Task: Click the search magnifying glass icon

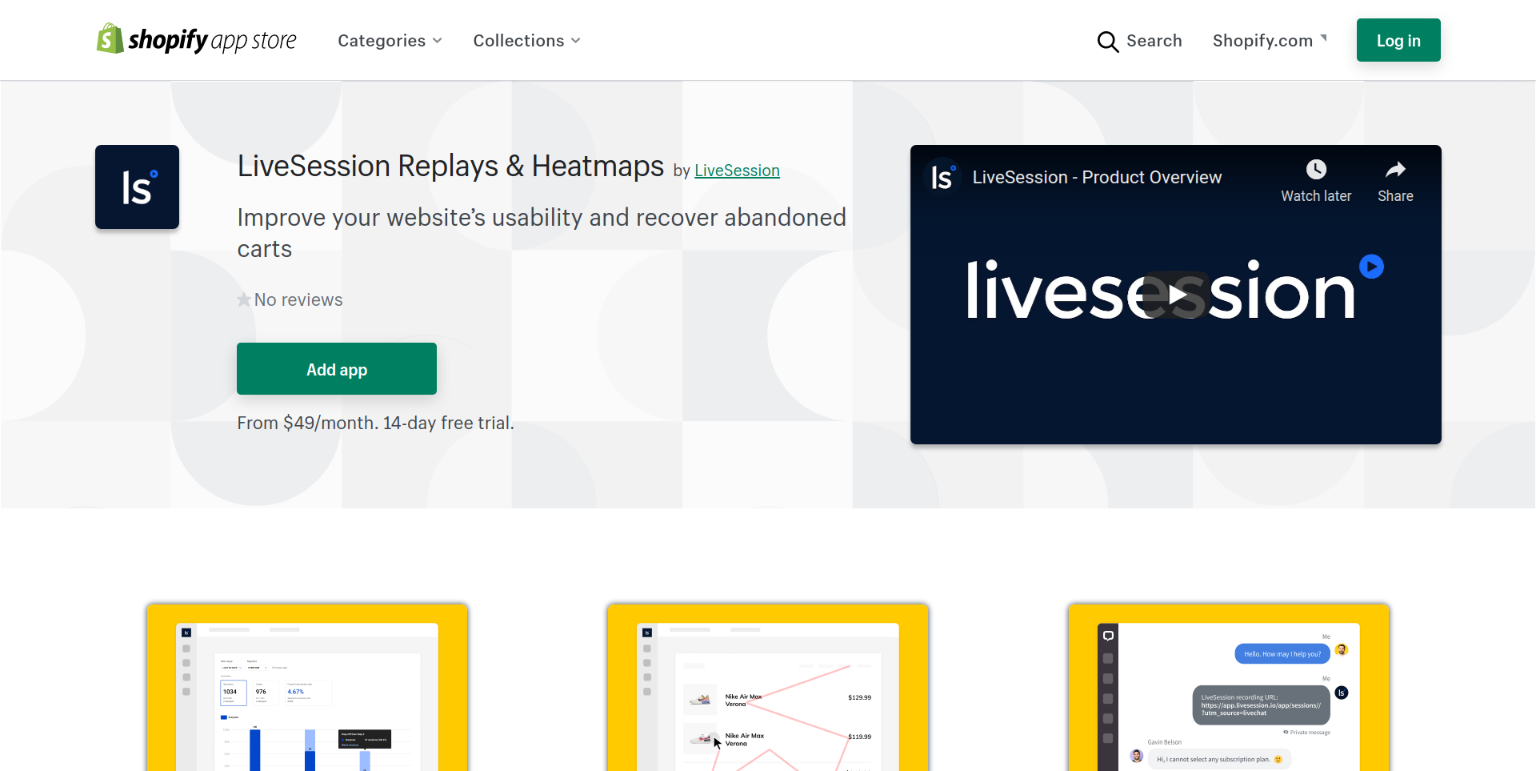Action: (x=1107, y=41)
